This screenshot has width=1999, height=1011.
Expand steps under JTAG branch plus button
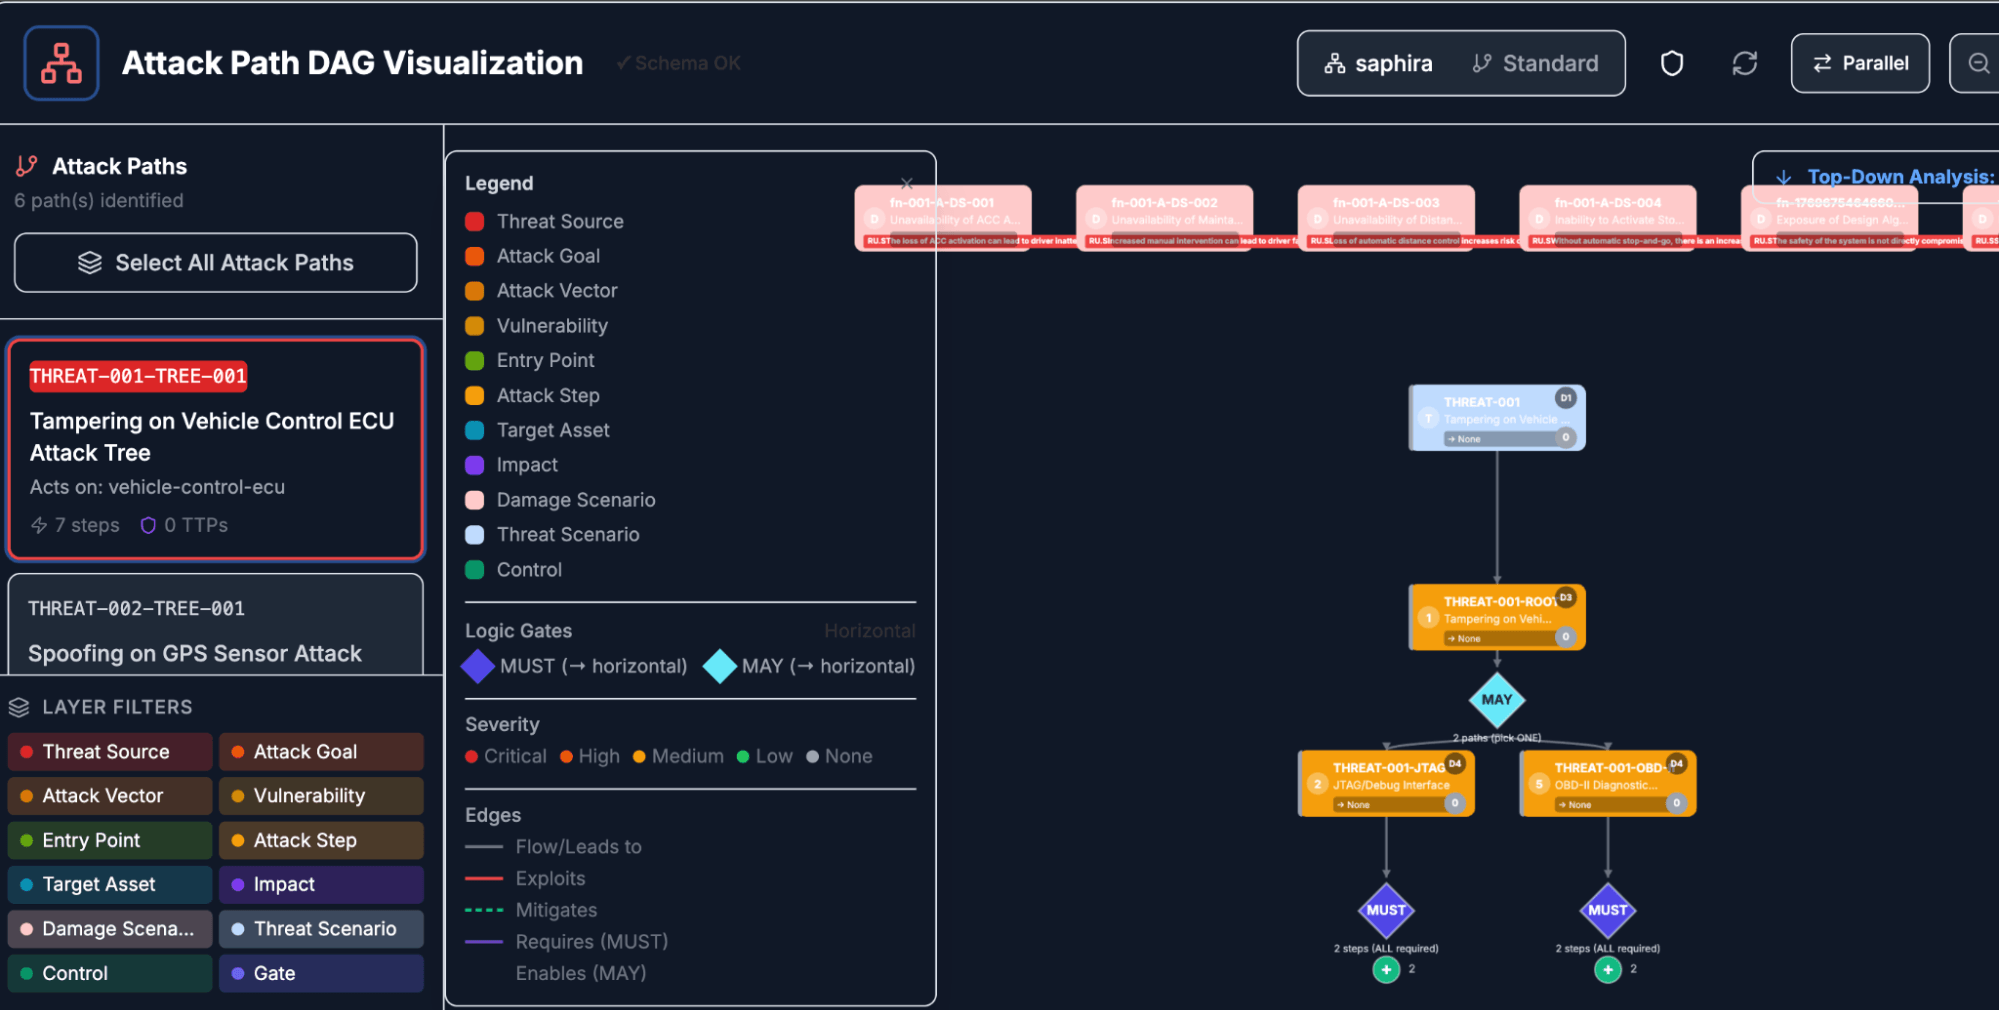[1386, 969]
